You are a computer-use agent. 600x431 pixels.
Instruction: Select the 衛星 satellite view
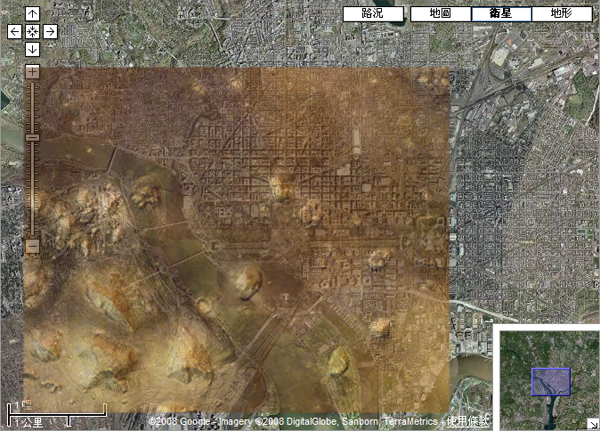click(x=501, y=14)
